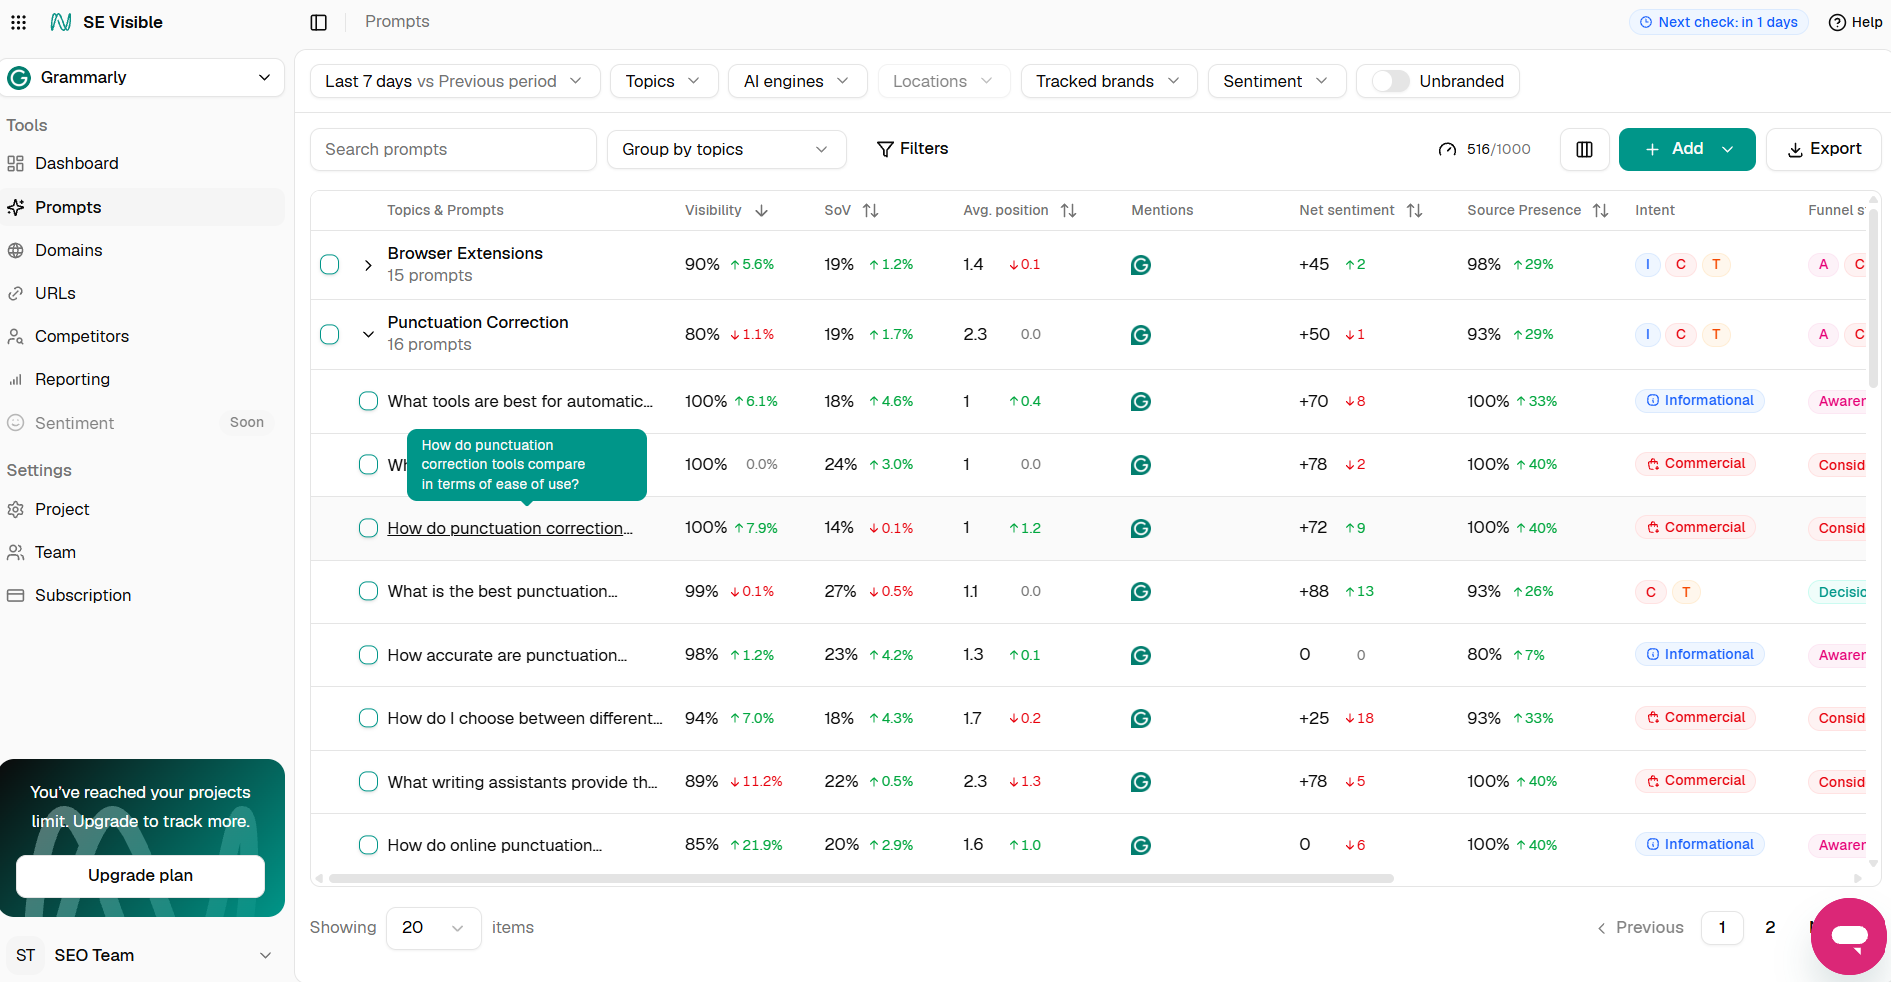Toggle the Unbranded switch
Screen dimensions: 1891x982
1390,81
